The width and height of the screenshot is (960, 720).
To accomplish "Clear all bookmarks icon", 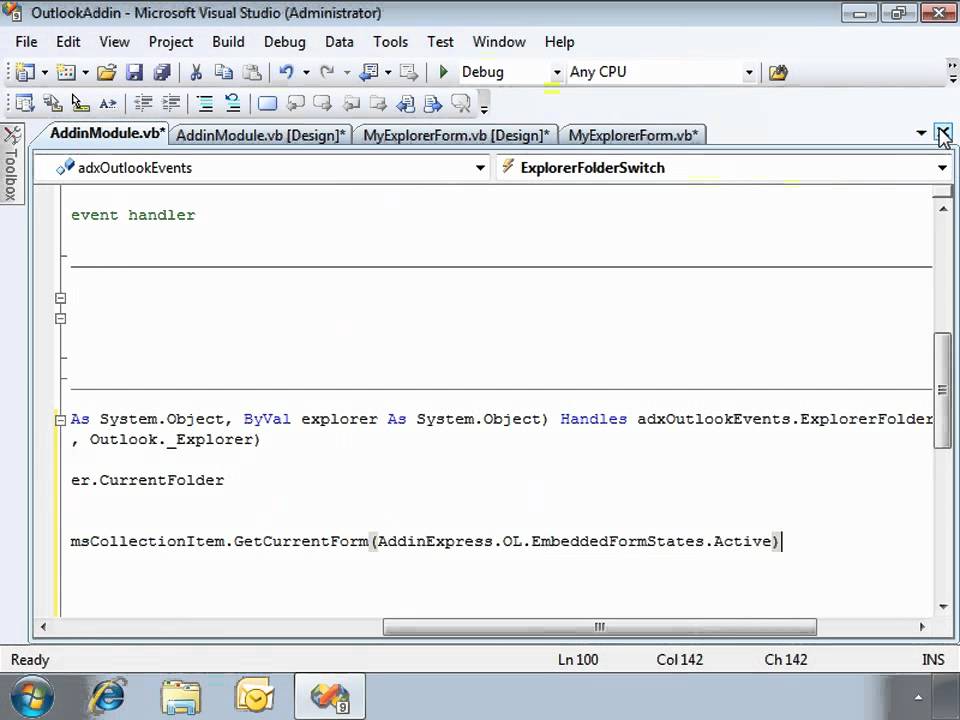I will pos(461,103).
